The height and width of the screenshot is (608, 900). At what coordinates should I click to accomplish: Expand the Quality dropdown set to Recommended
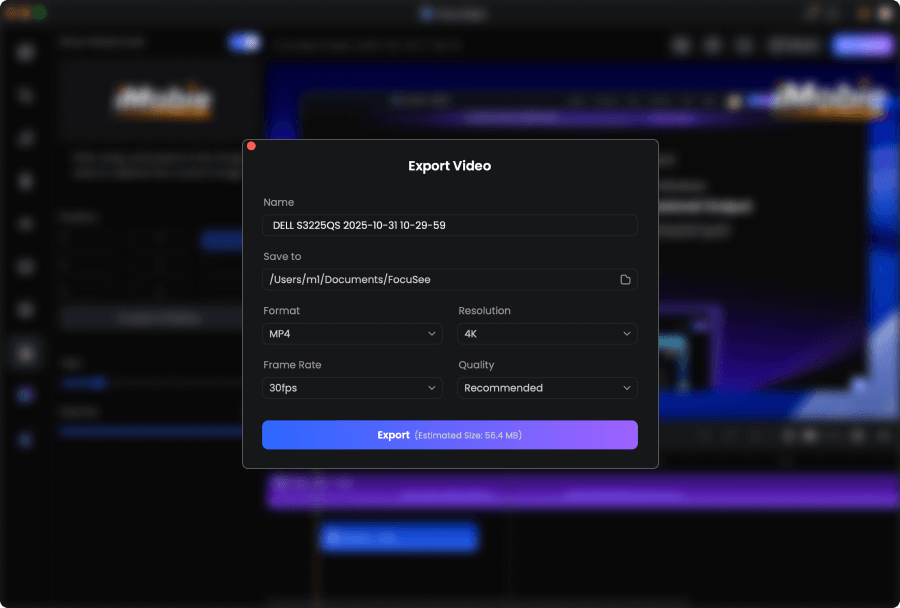point(547,388)
